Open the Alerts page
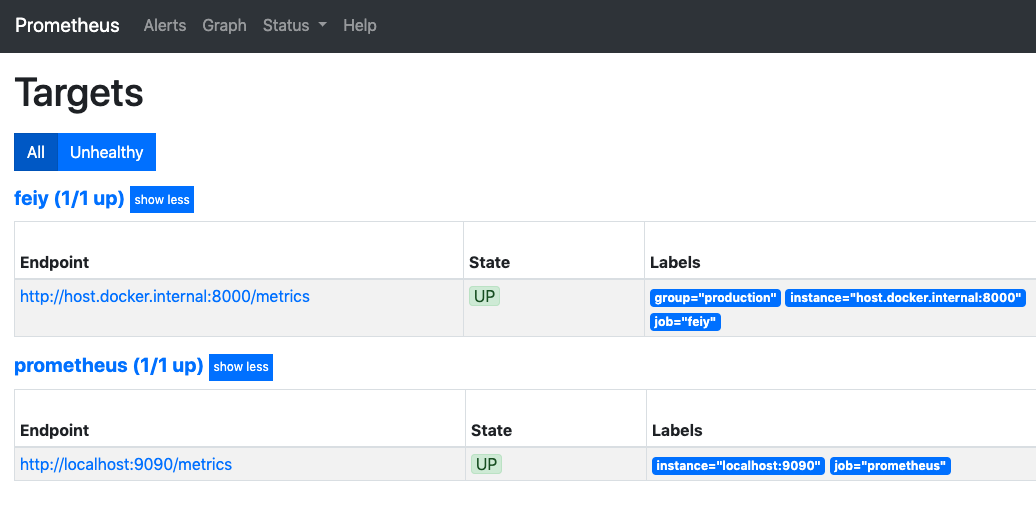Image resolution: width=1036 pixels, height=520 pixels. [165, 26]
